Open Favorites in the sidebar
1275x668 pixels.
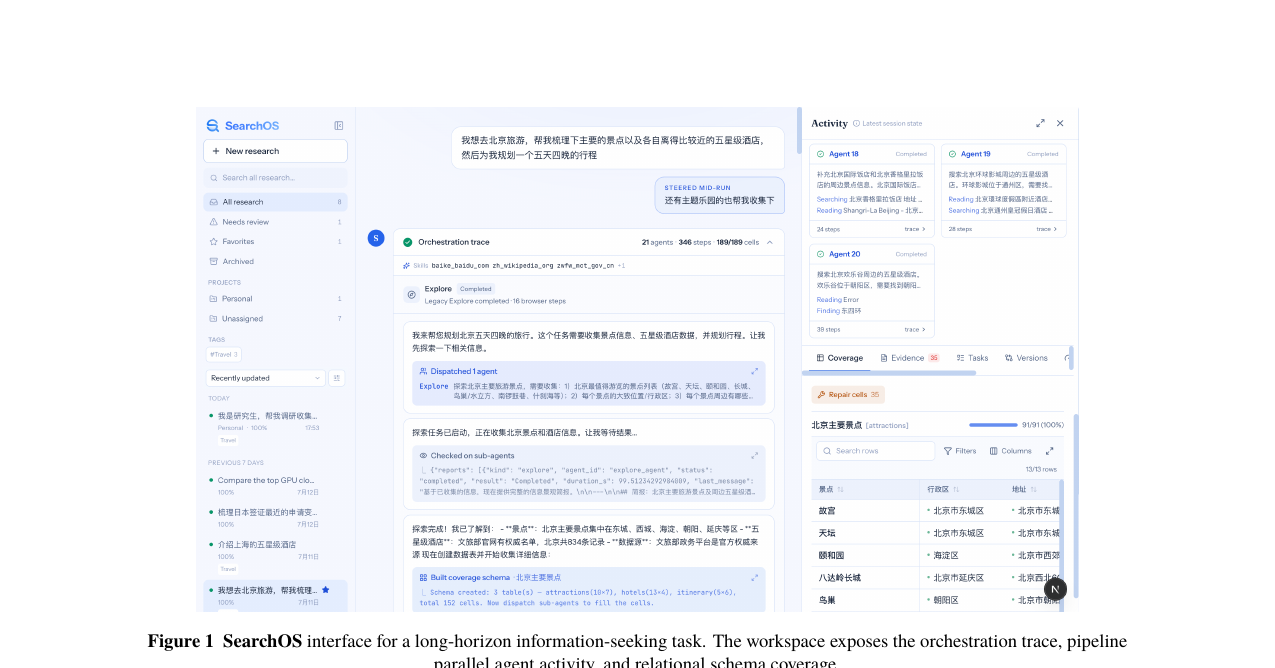click(275, 241)
